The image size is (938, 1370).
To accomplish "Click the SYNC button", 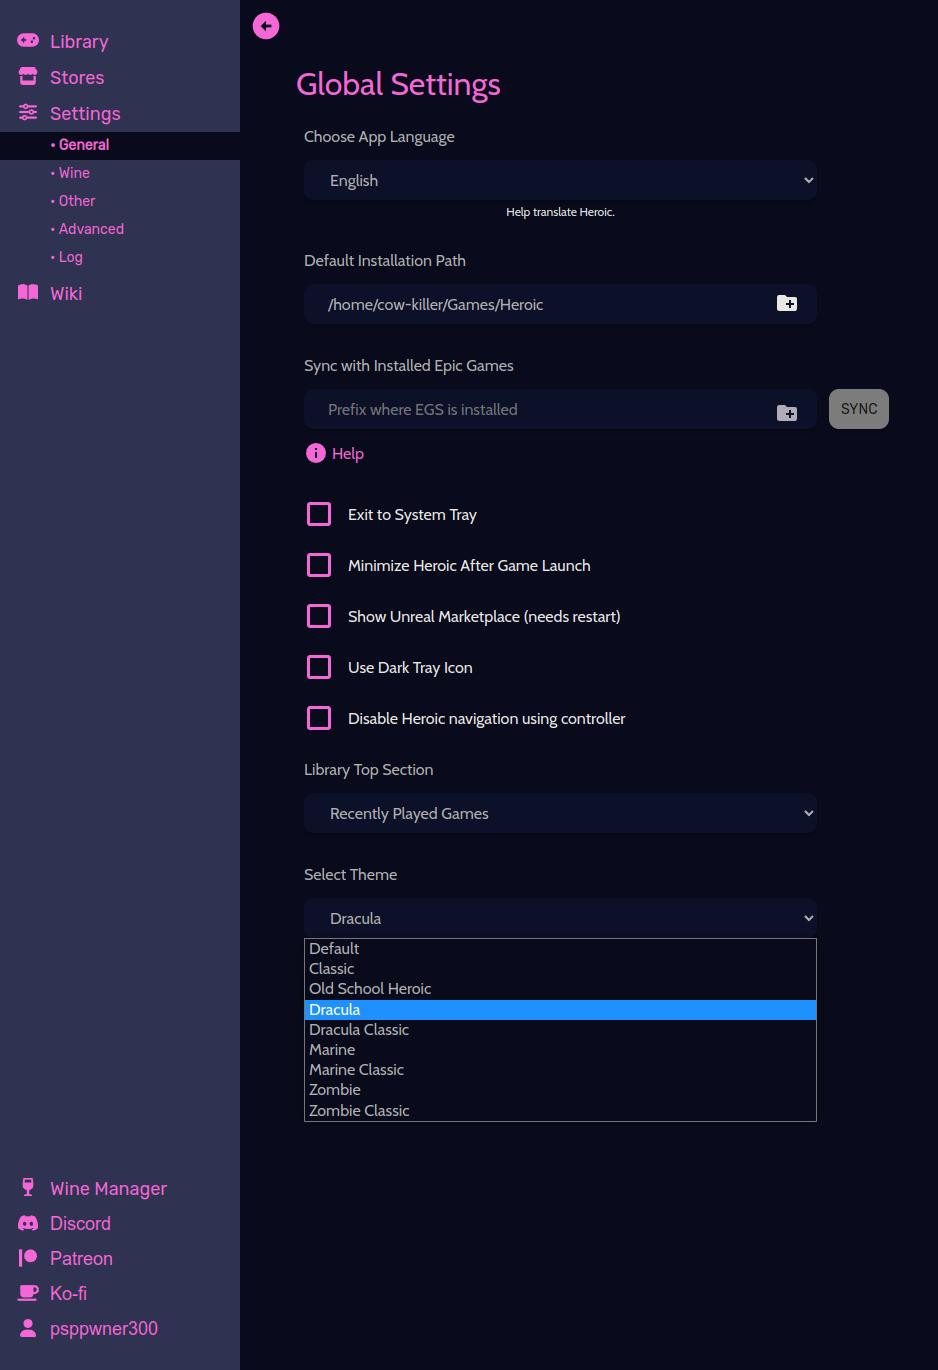I will point(859,409).
